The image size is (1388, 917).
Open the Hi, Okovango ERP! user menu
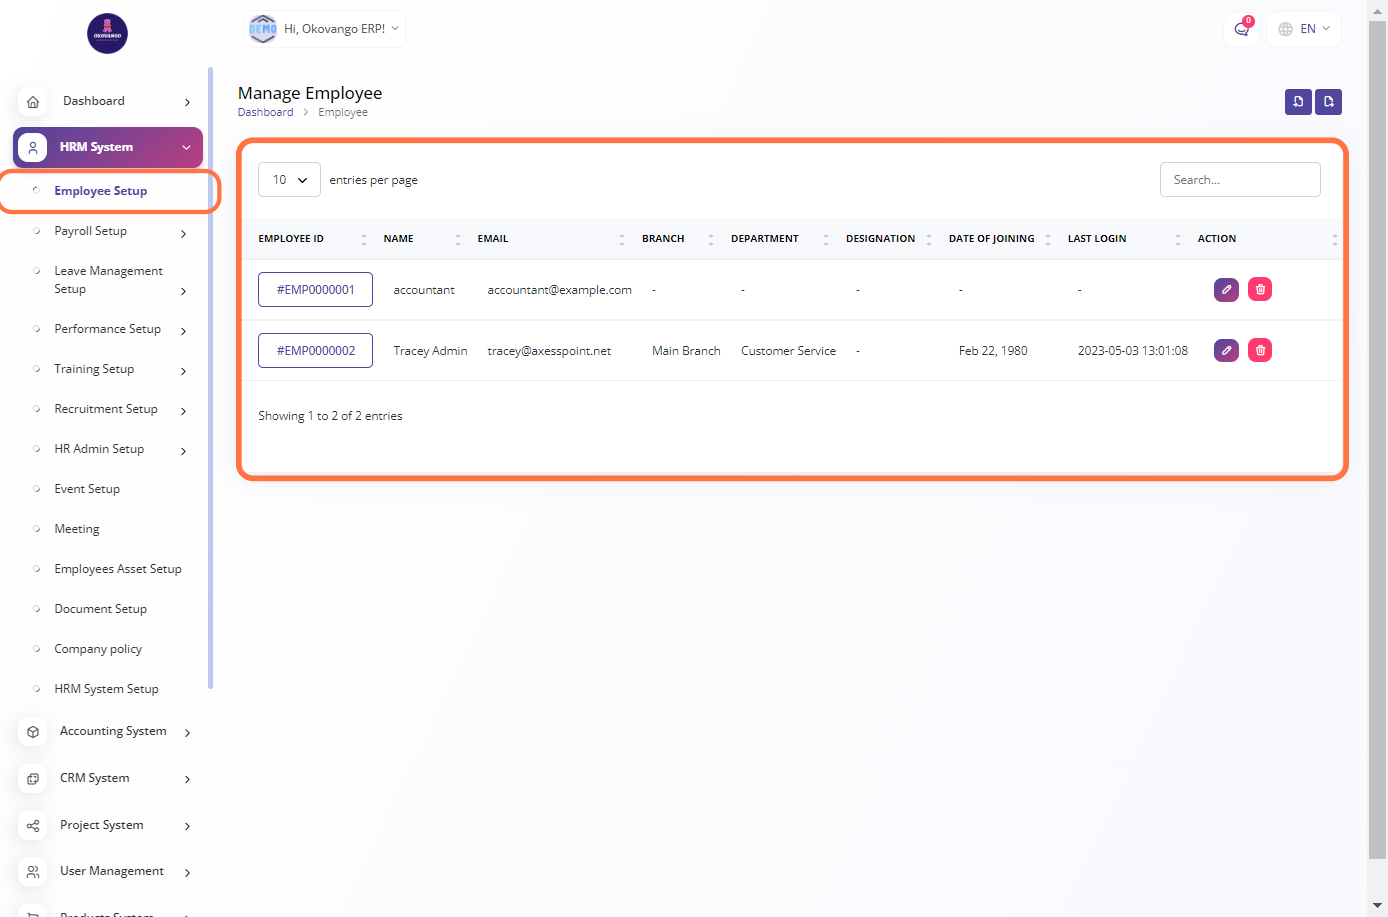click(x=325, y=29)
